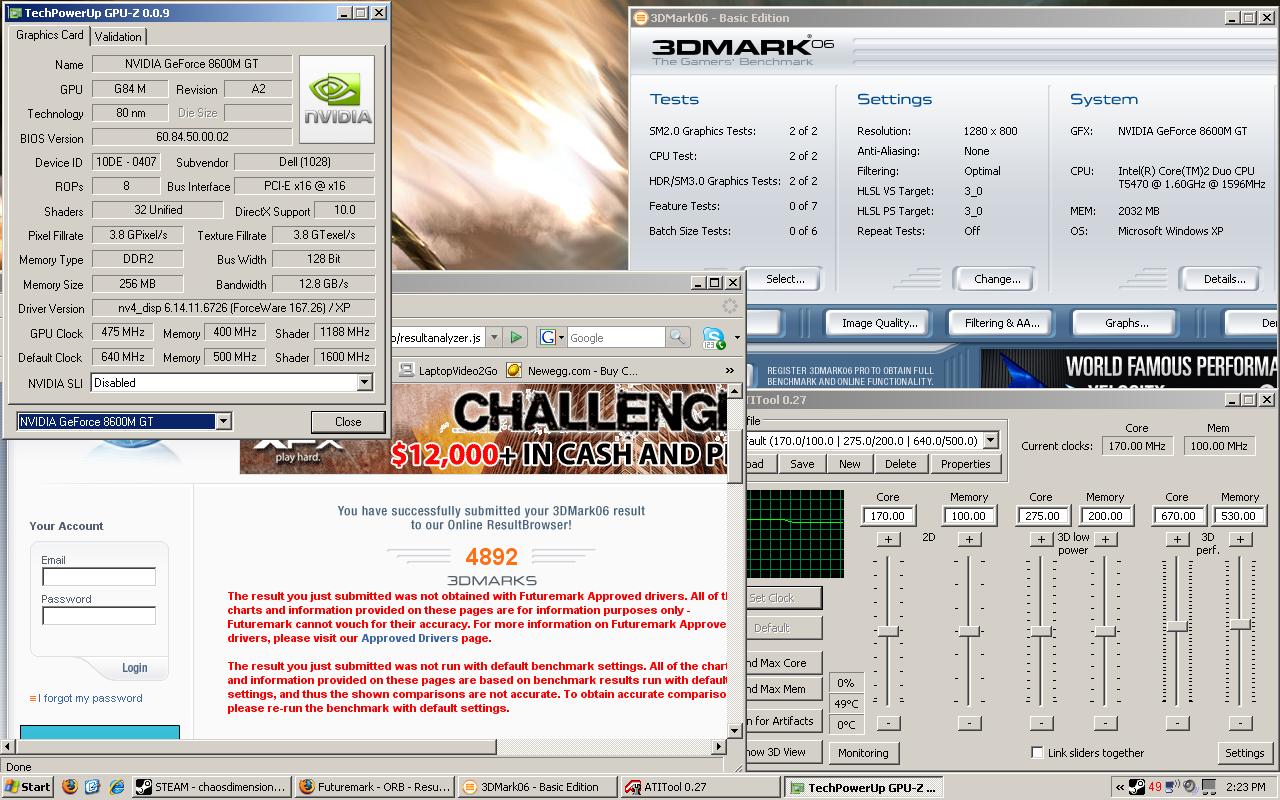Expand the bookmarks toolbar overflow chevron
Image resolution: width=1280 pixels, height=800 pixels.
point(730,370)
